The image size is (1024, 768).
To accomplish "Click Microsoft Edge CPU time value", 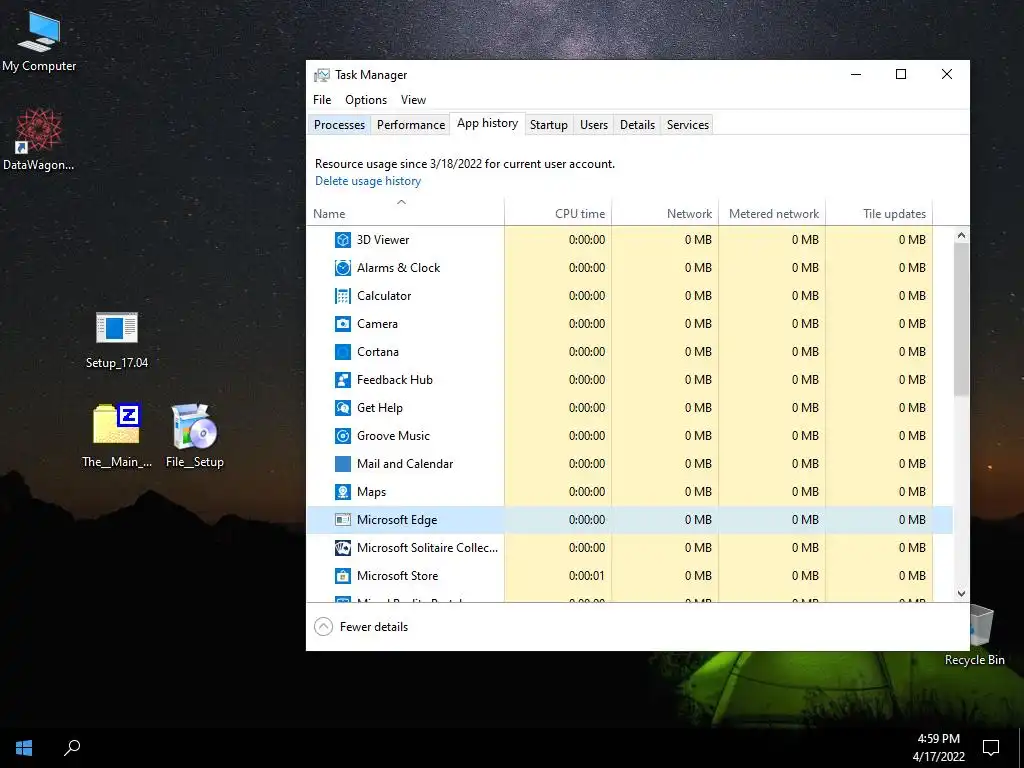I will [586, 520].
